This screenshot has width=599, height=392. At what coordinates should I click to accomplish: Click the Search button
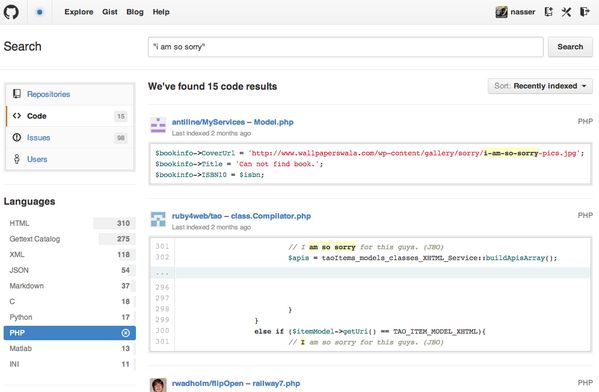point(570,47)
